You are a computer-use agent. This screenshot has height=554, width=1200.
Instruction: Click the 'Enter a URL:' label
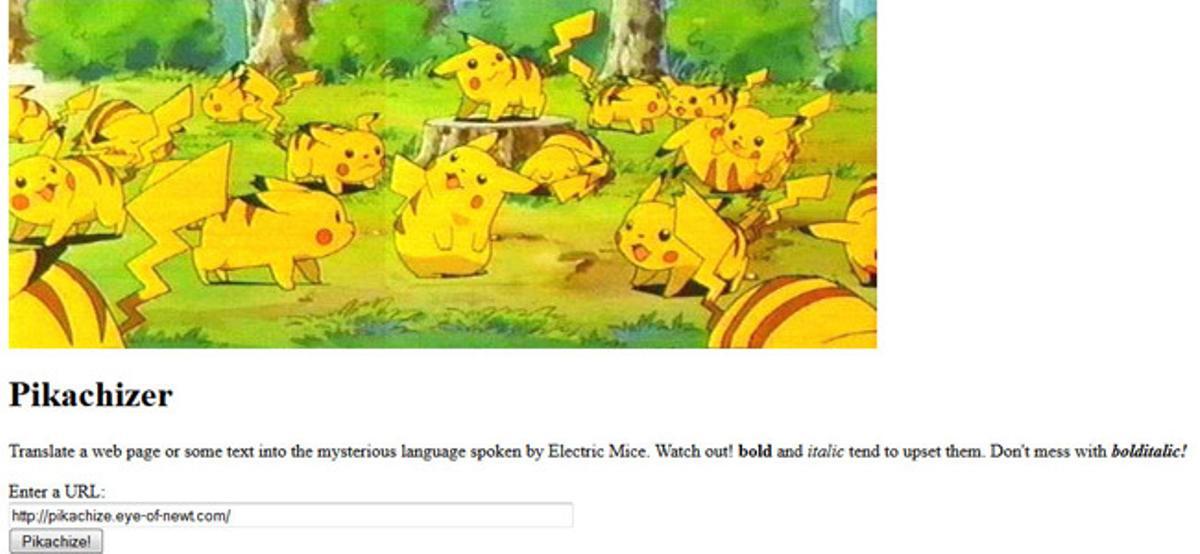(57, 492)
